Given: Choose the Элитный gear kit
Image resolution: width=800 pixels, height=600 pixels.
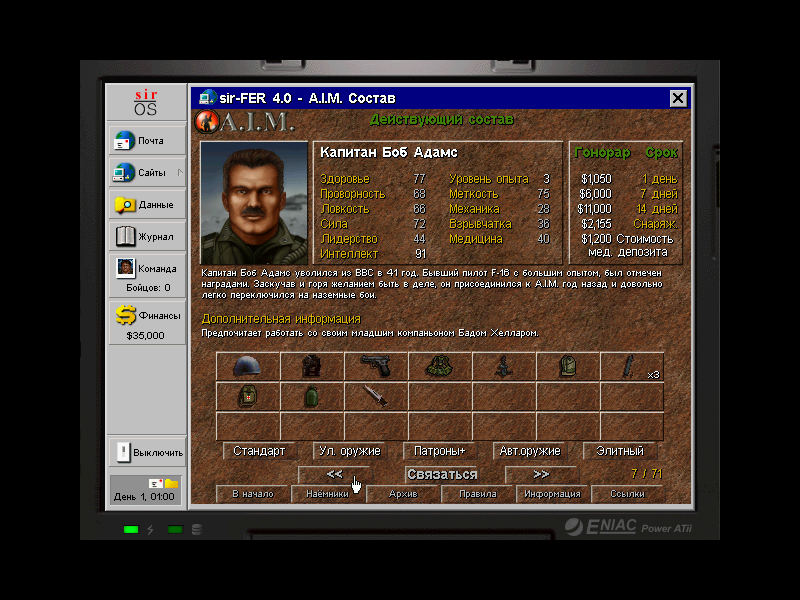Looking at the screenshot, I should 620,451.
